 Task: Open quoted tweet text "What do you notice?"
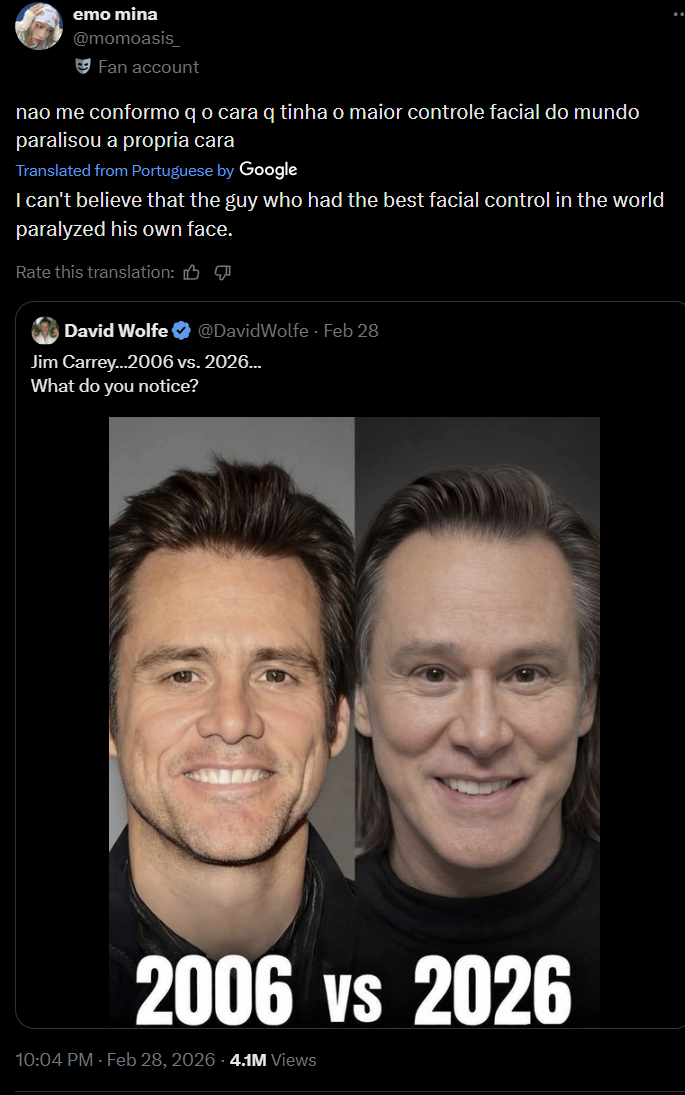(115, 385)
